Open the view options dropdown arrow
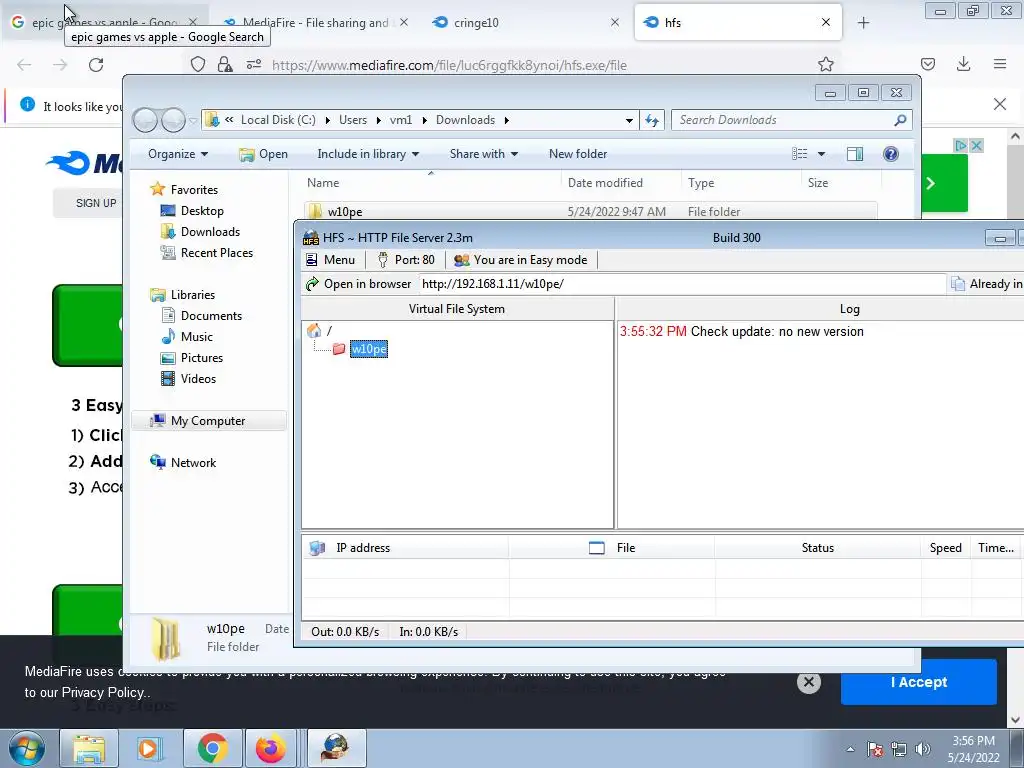 pos(822,154)
